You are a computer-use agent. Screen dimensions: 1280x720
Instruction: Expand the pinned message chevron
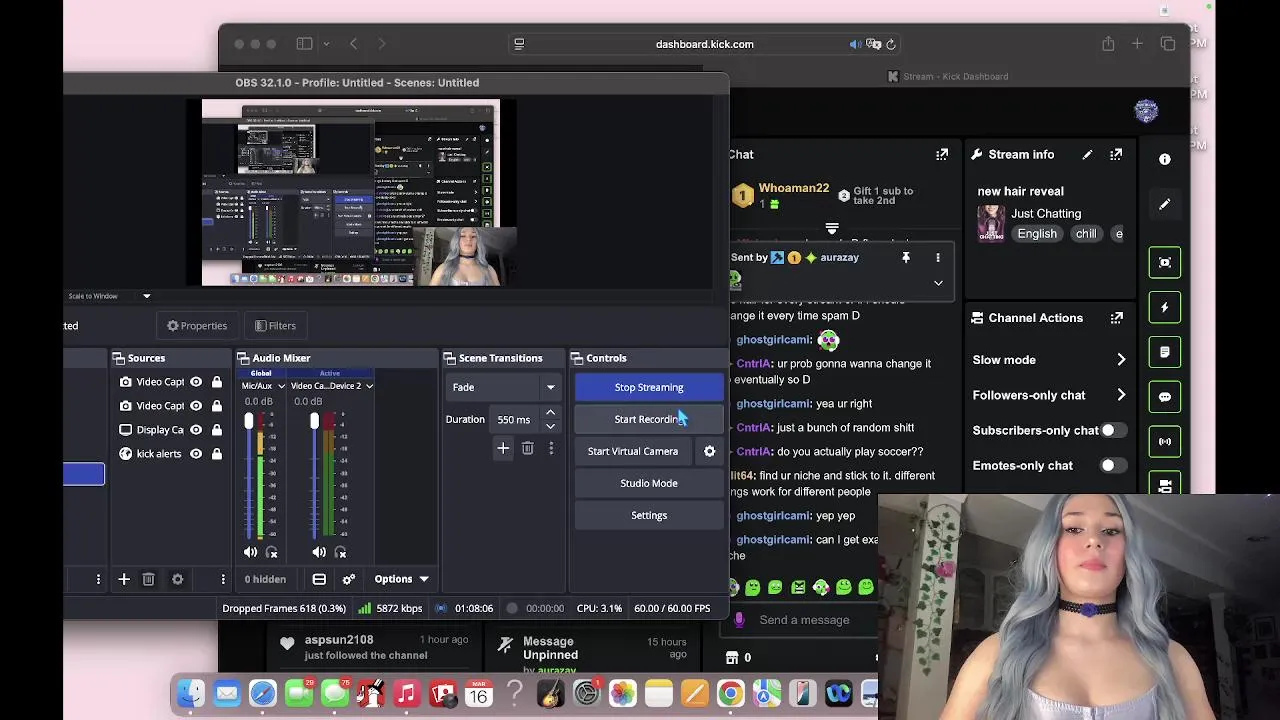click(x=938, y=283)
